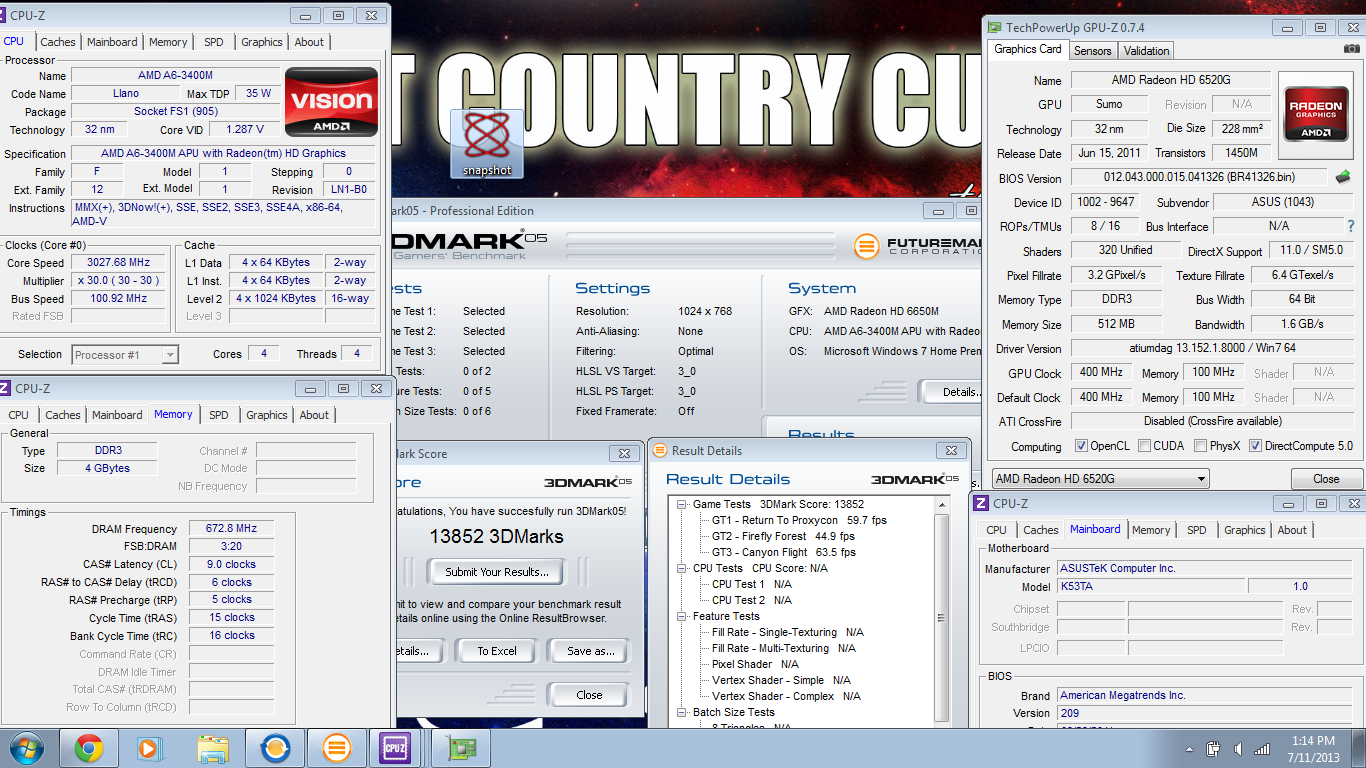Click the Save as... button
The height and width of the screenshot is (768, 1366).
point(591,651)
